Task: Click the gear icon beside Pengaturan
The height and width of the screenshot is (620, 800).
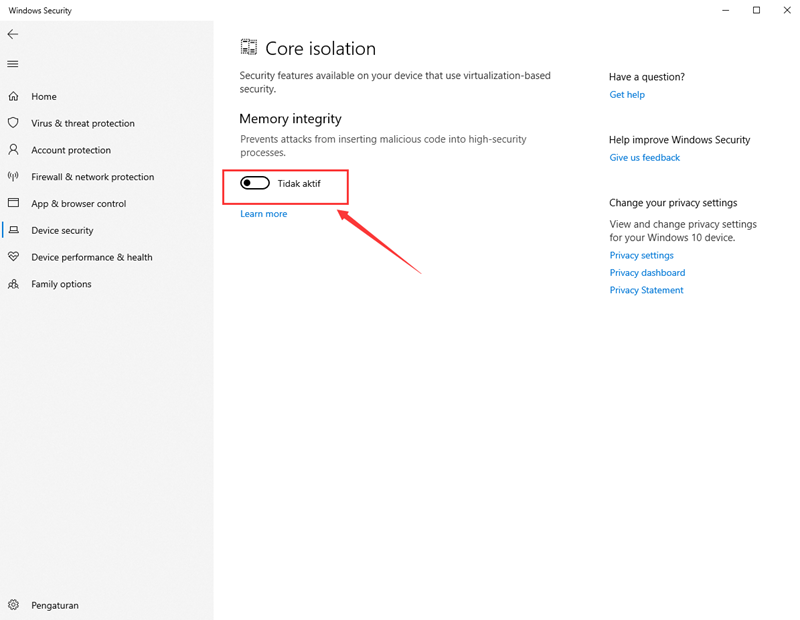Action: [x=13, y=605]
